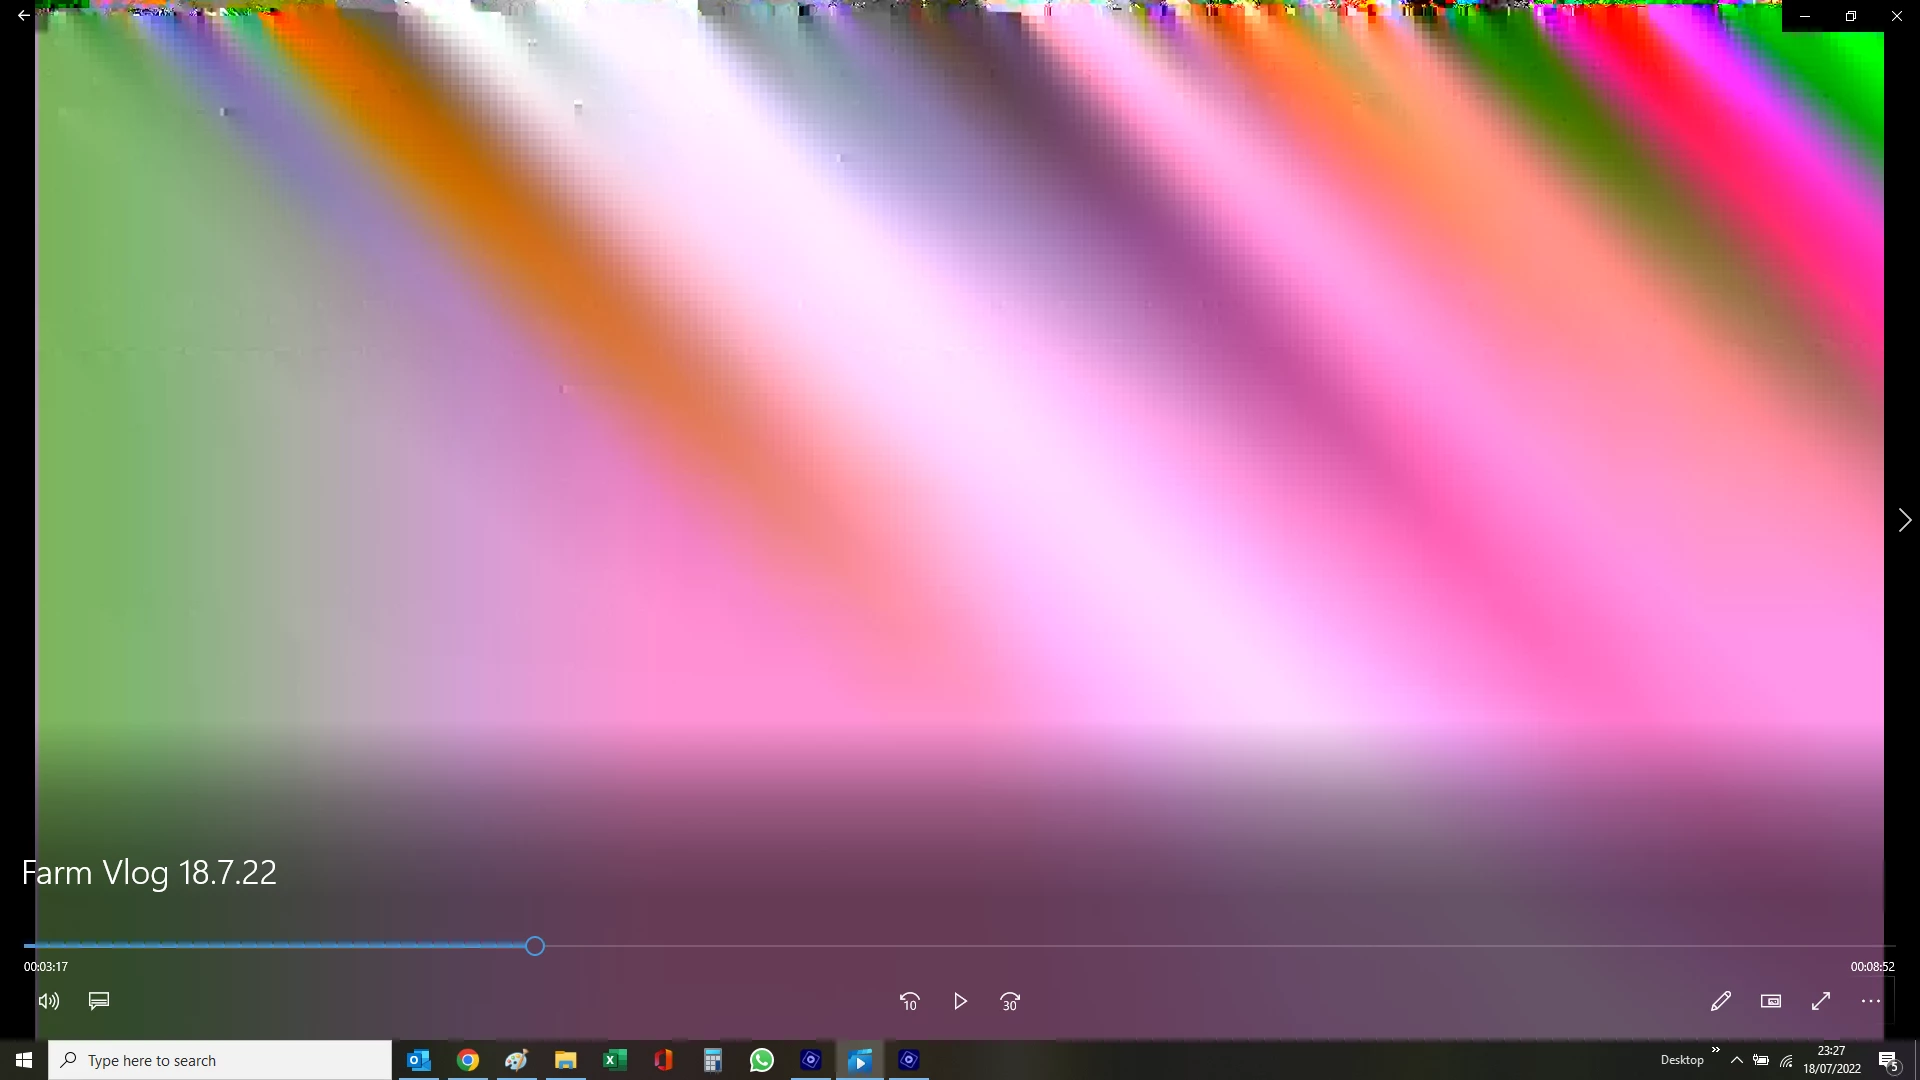
Task: Open WhatsApp from the taskbar
Action: pos(762,1060)
